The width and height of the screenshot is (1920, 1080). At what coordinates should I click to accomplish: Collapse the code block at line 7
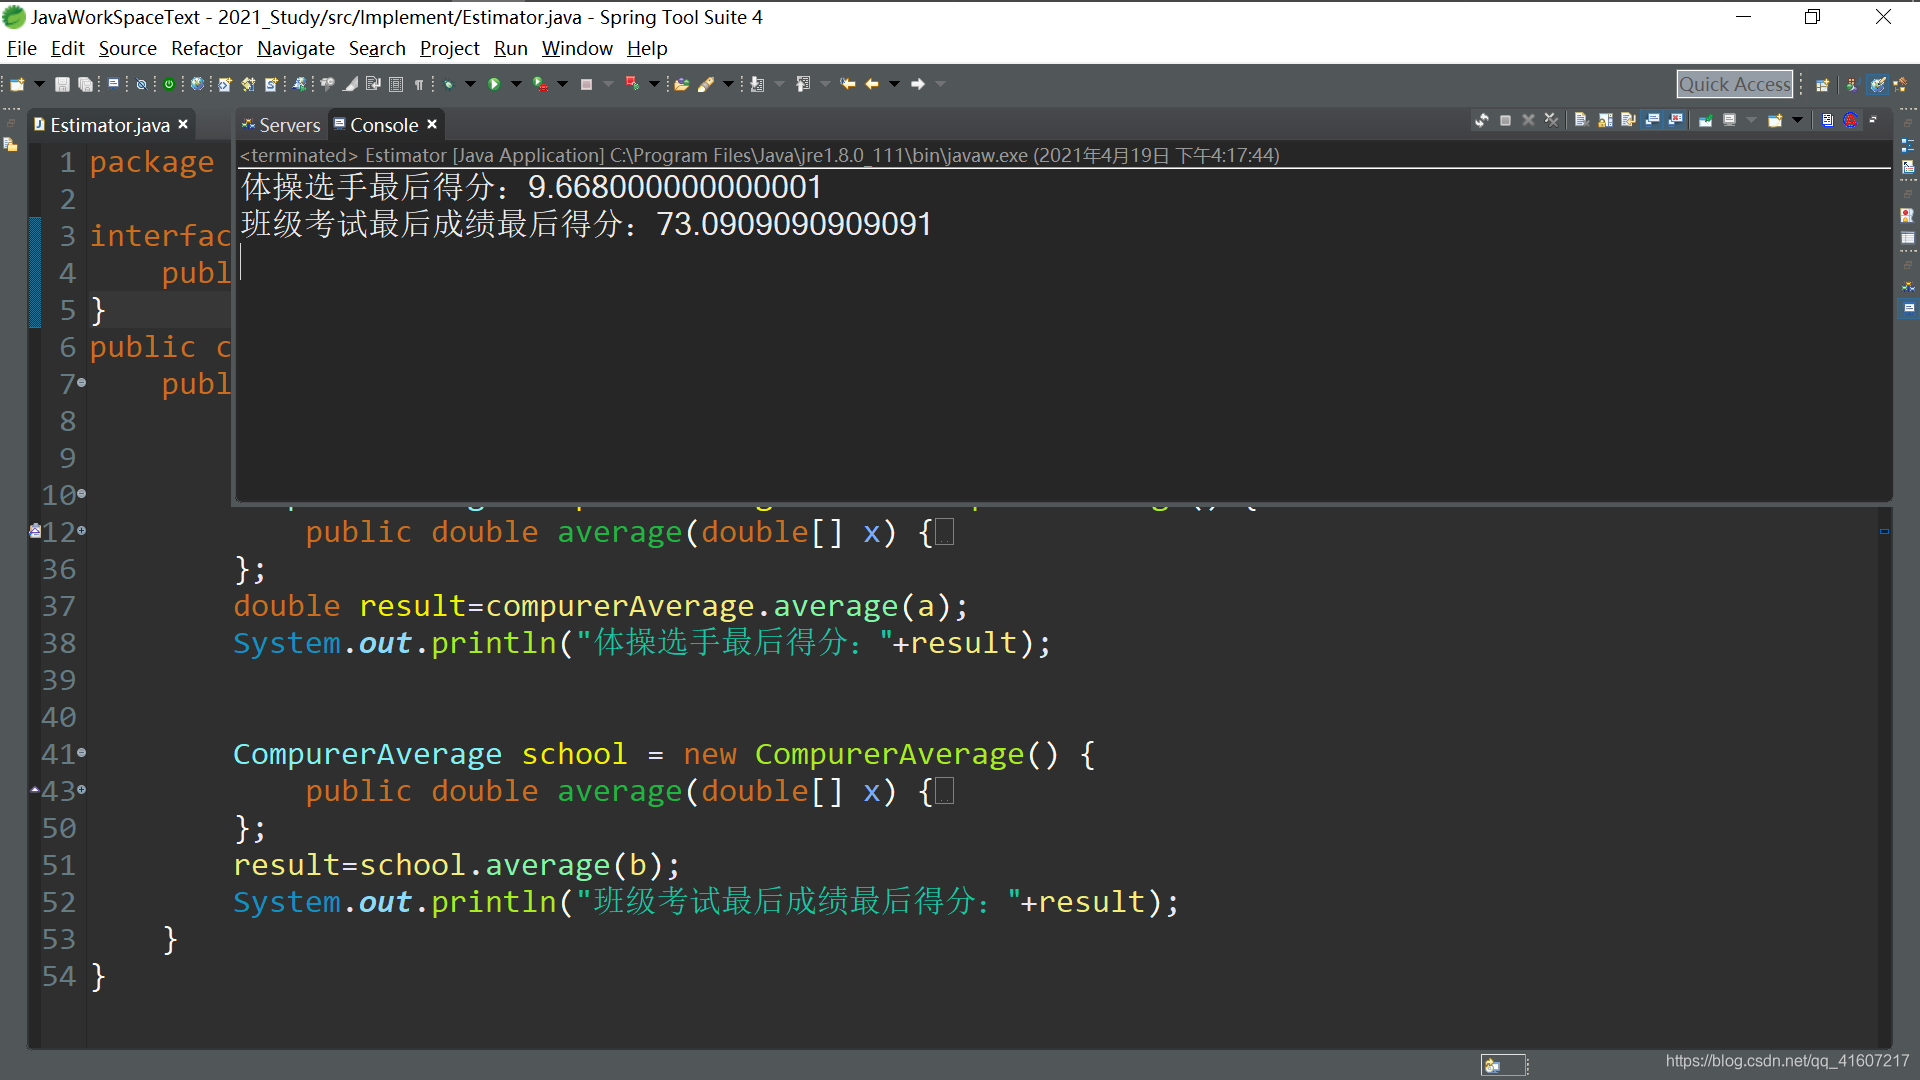81,383
